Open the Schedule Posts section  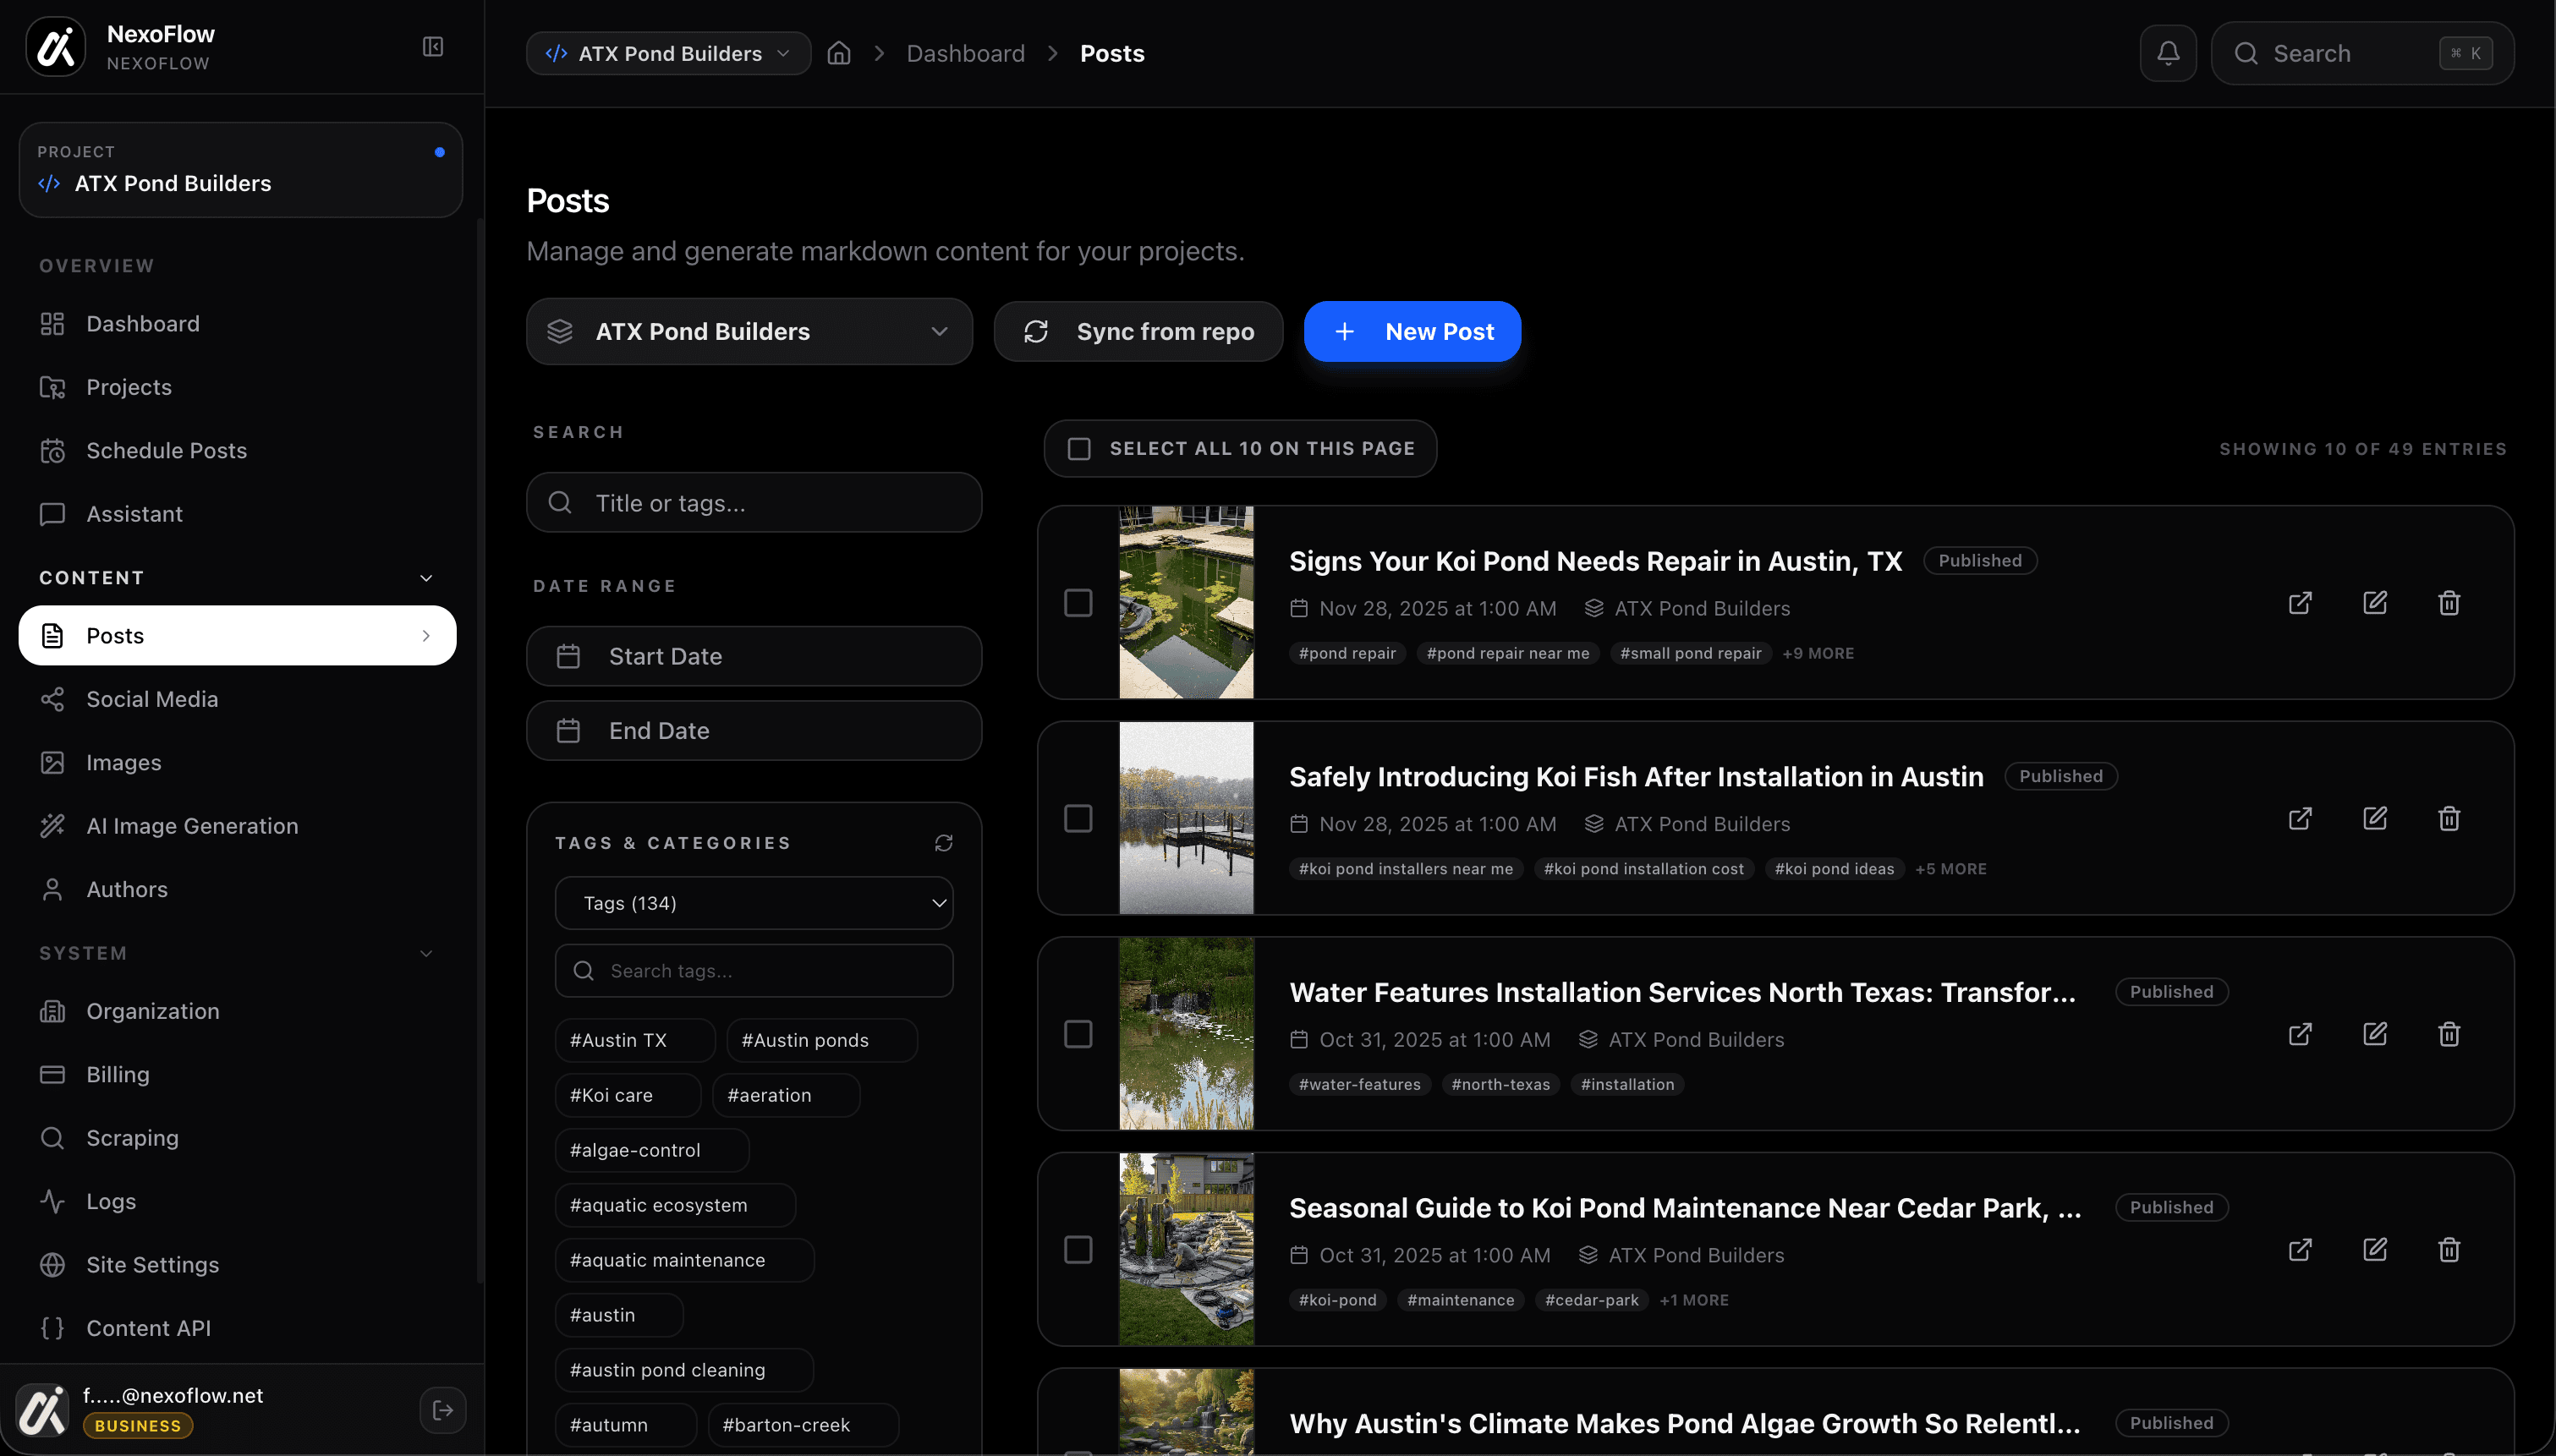165,450
